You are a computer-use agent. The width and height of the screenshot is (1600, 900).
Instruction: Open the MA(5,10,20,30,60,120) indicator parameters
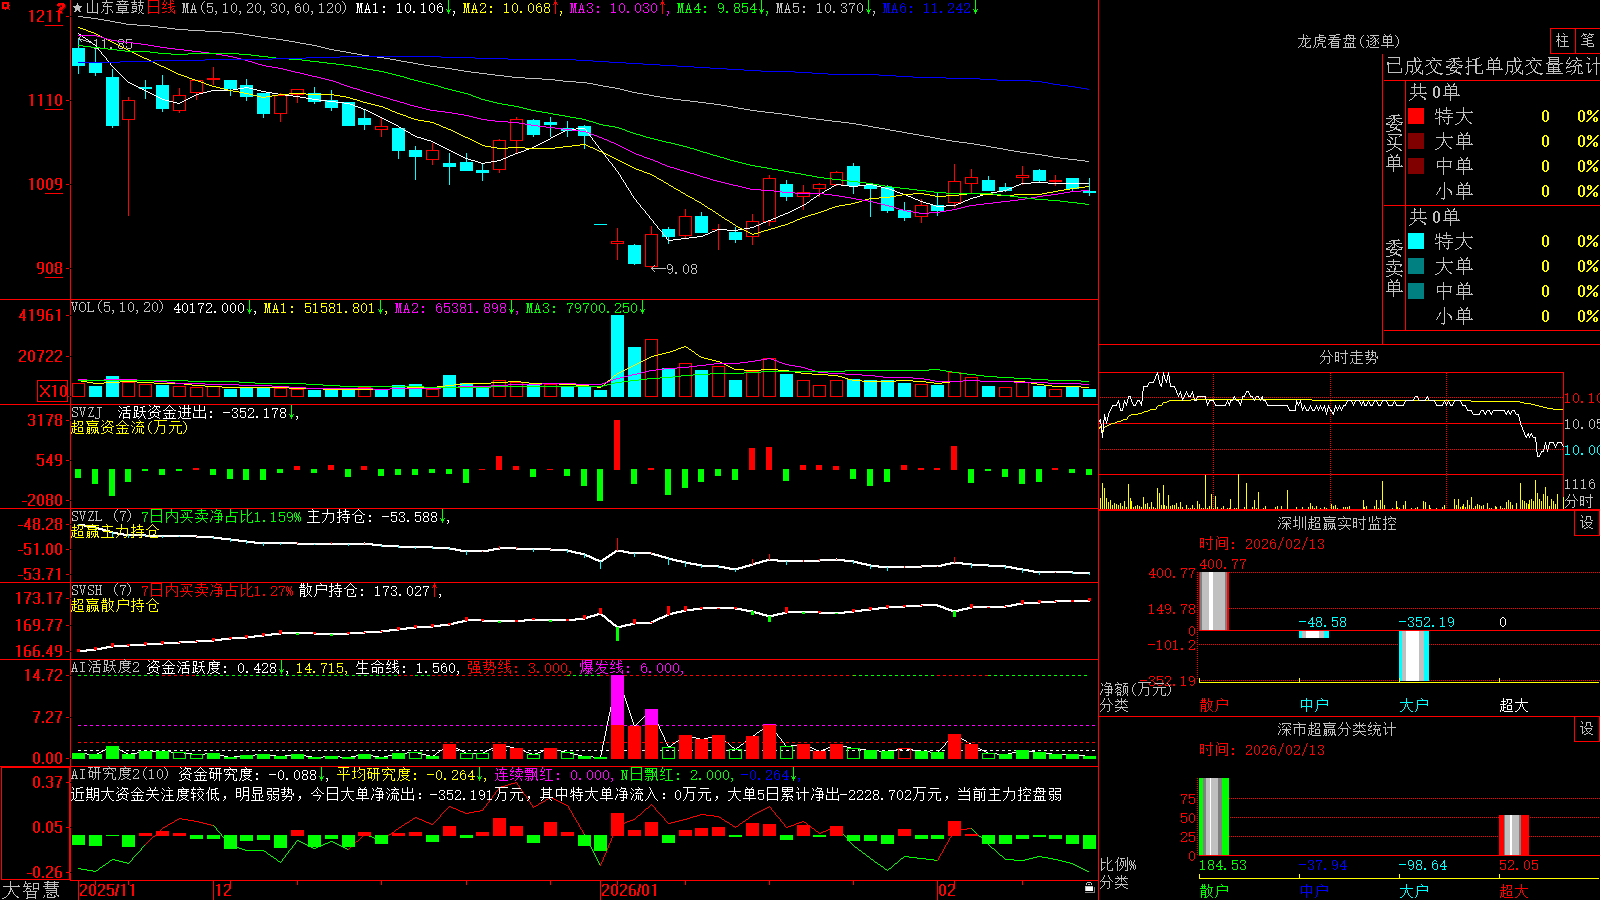click(264, 8)
